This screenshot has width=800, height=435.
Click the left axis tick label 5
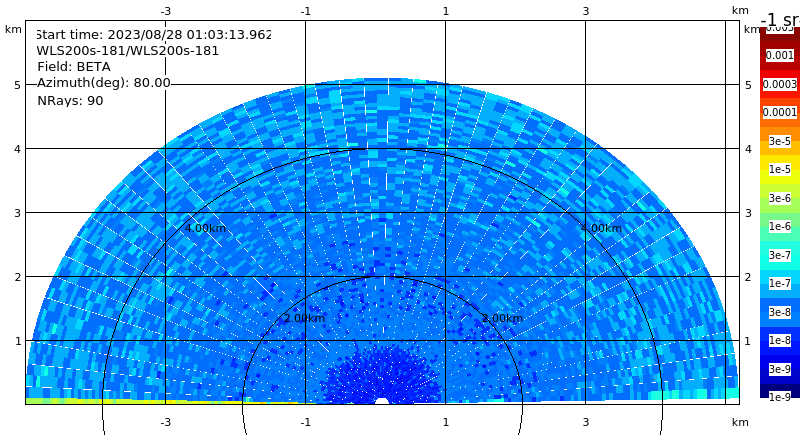point(17,85)
